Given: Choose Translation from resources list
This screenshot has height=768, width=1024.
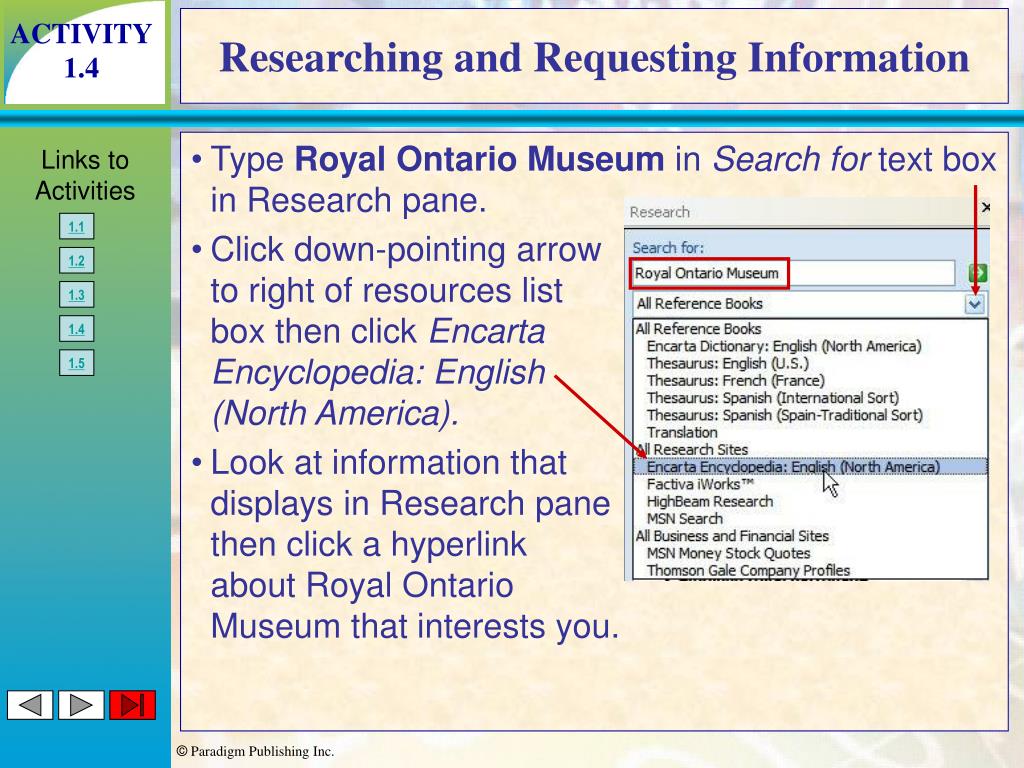Looking at the screenshot, I should click(682, 432).
